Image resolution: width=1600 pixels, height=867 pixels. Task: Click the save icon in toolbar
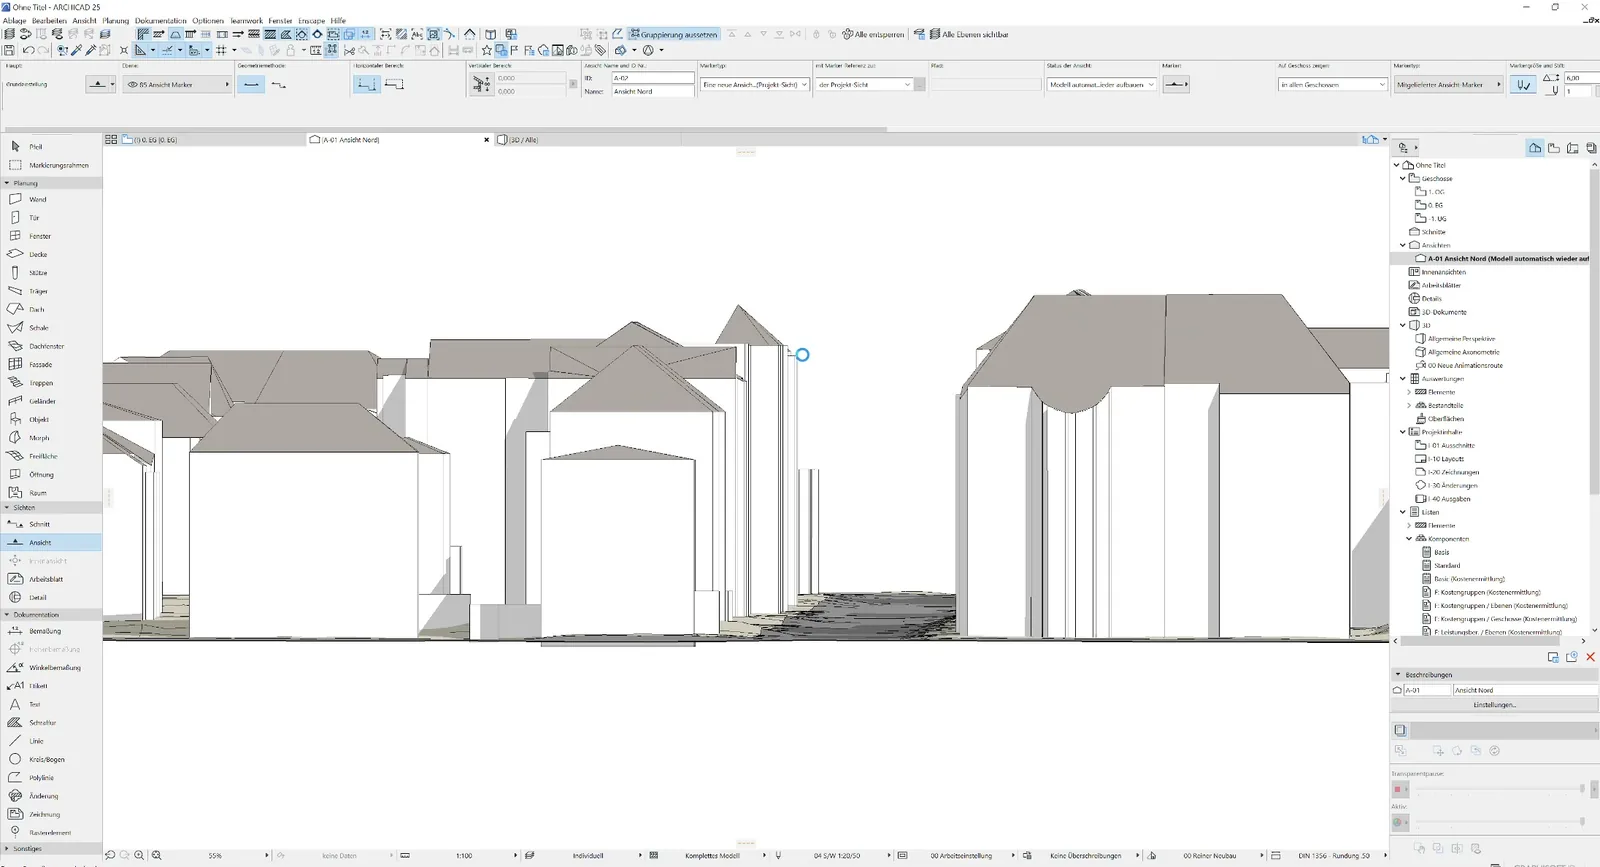pyautogui.click(x=10, y=50)
